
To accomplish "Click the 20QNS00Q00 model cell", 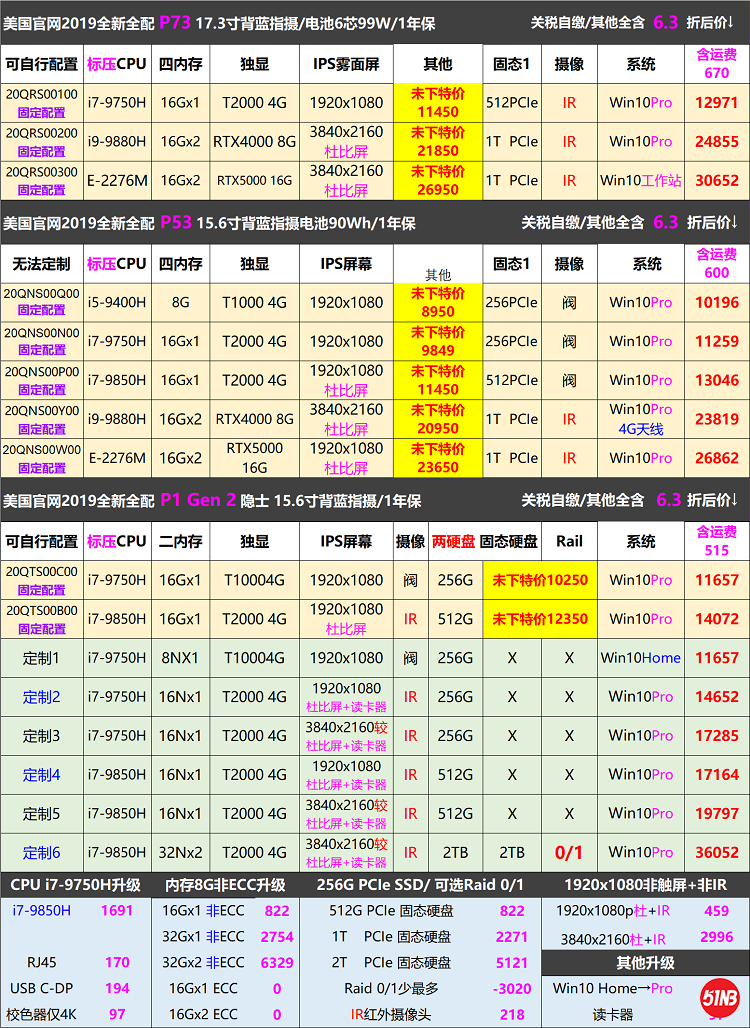I will tap(42, 302).
